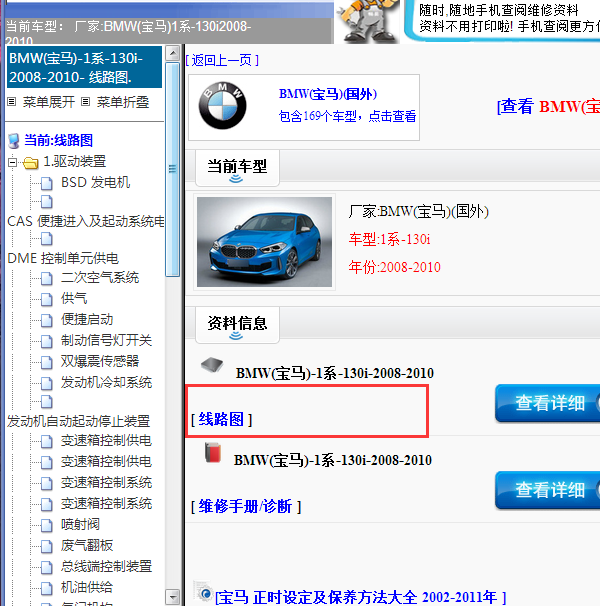Open BMW(宝马)(国外) brand link

click(328, 94)
